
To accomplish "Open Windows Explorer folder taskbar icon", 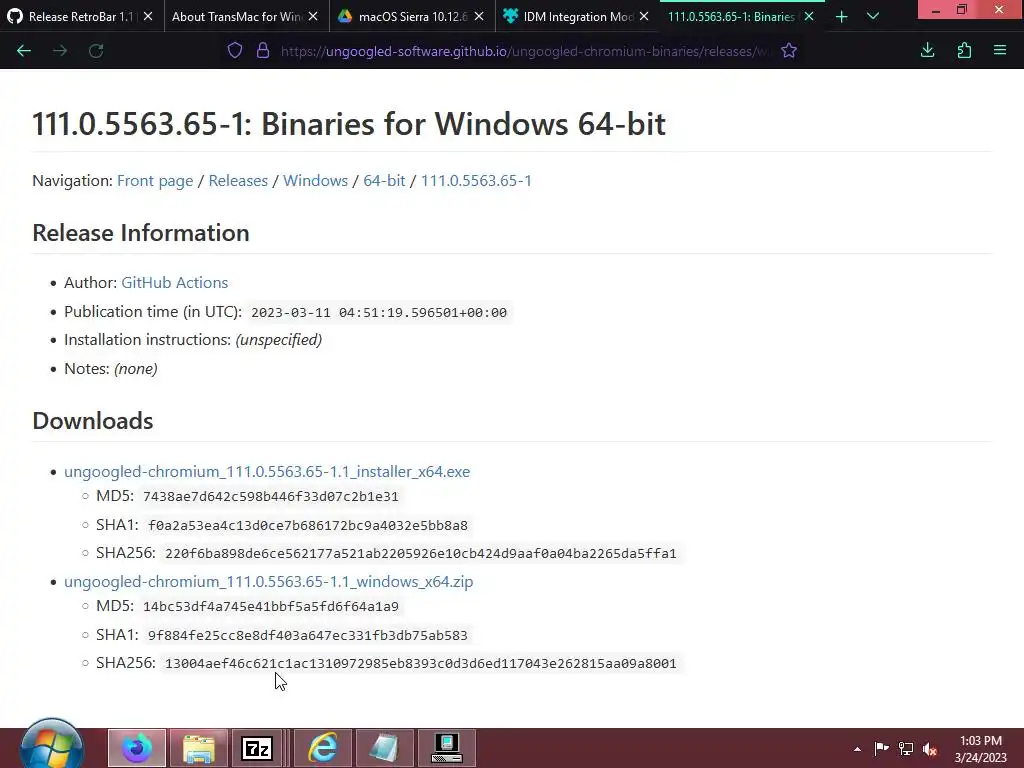I will click(199, 748).
